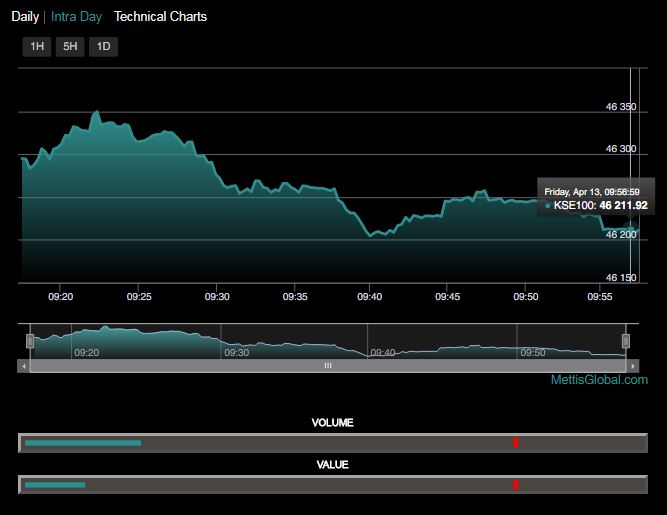The width and height of the screenshot is (667, 515).
Task: Click the chart peak near 09:22
Action: (97, 112)
